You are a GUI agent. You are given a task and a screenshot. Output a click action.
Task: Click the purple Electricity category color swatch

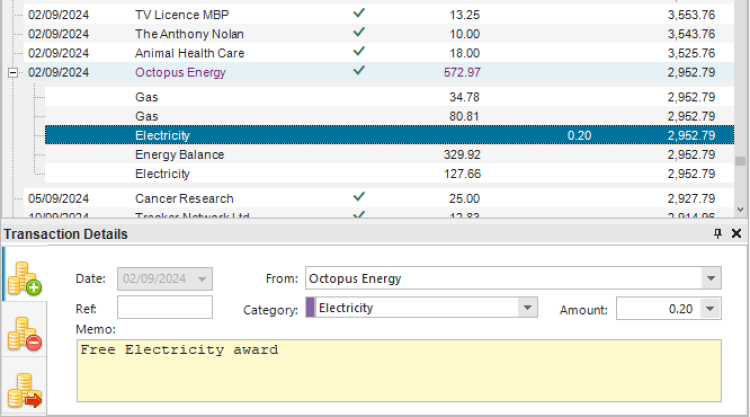[310, 309]
